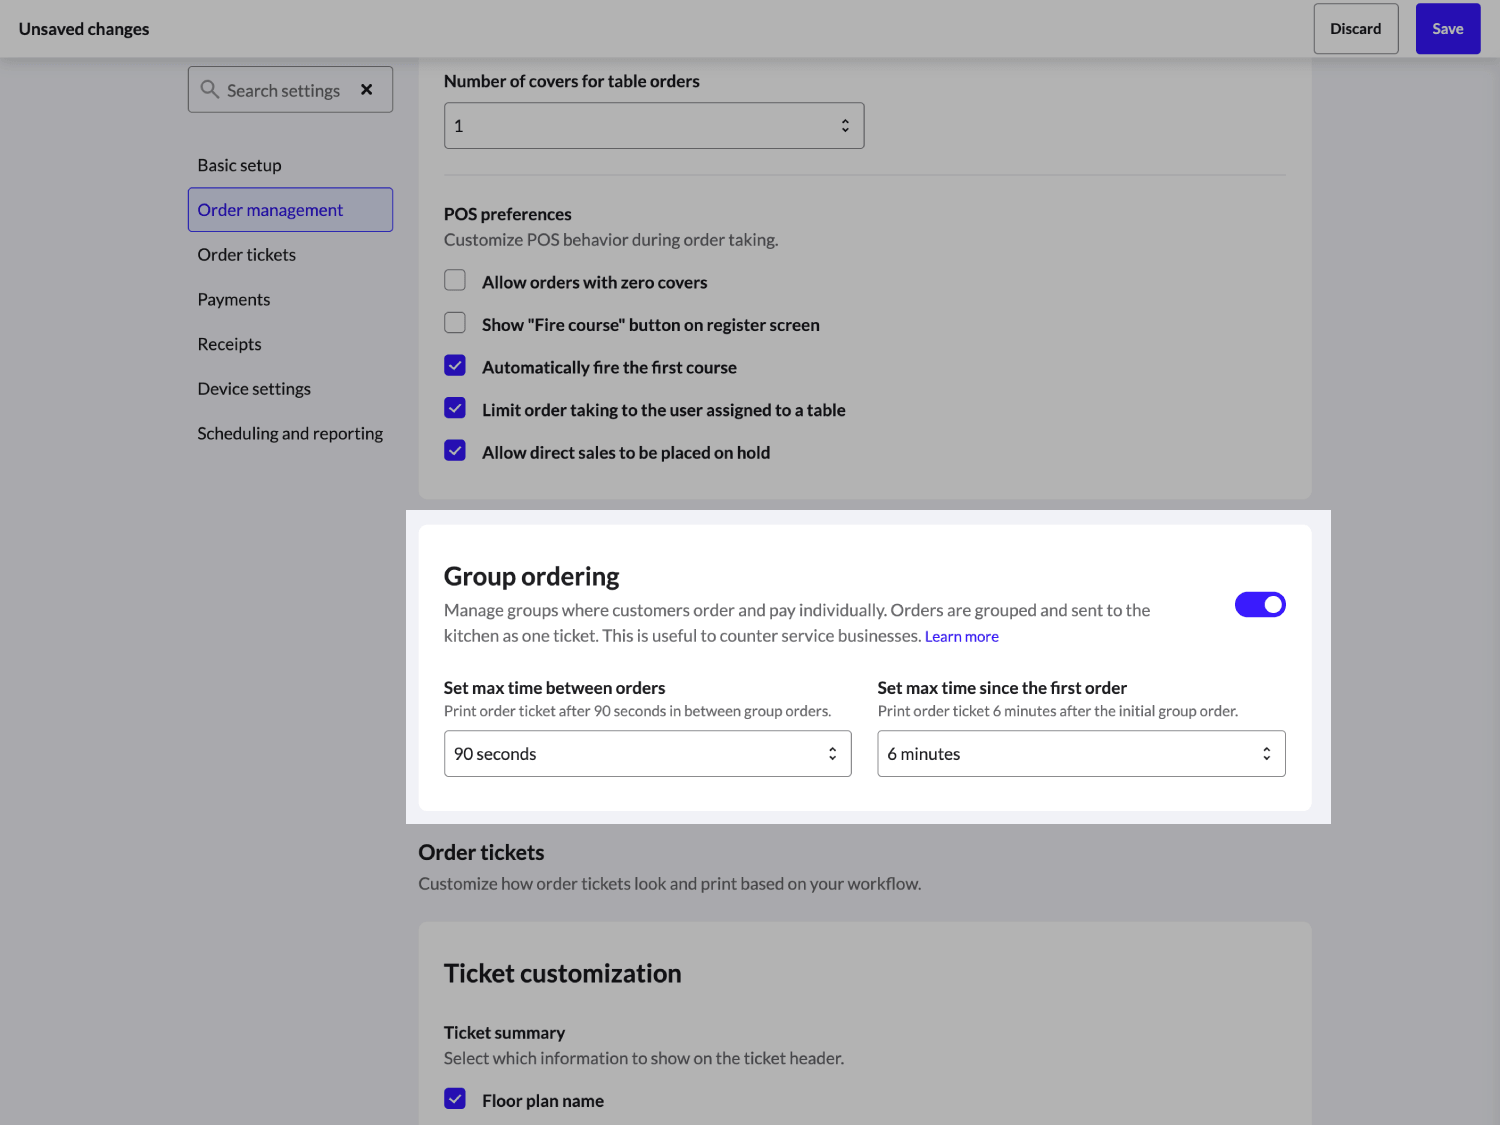Click Number of covers for table orders label
1500x1125 pixels.
point(572,81)
